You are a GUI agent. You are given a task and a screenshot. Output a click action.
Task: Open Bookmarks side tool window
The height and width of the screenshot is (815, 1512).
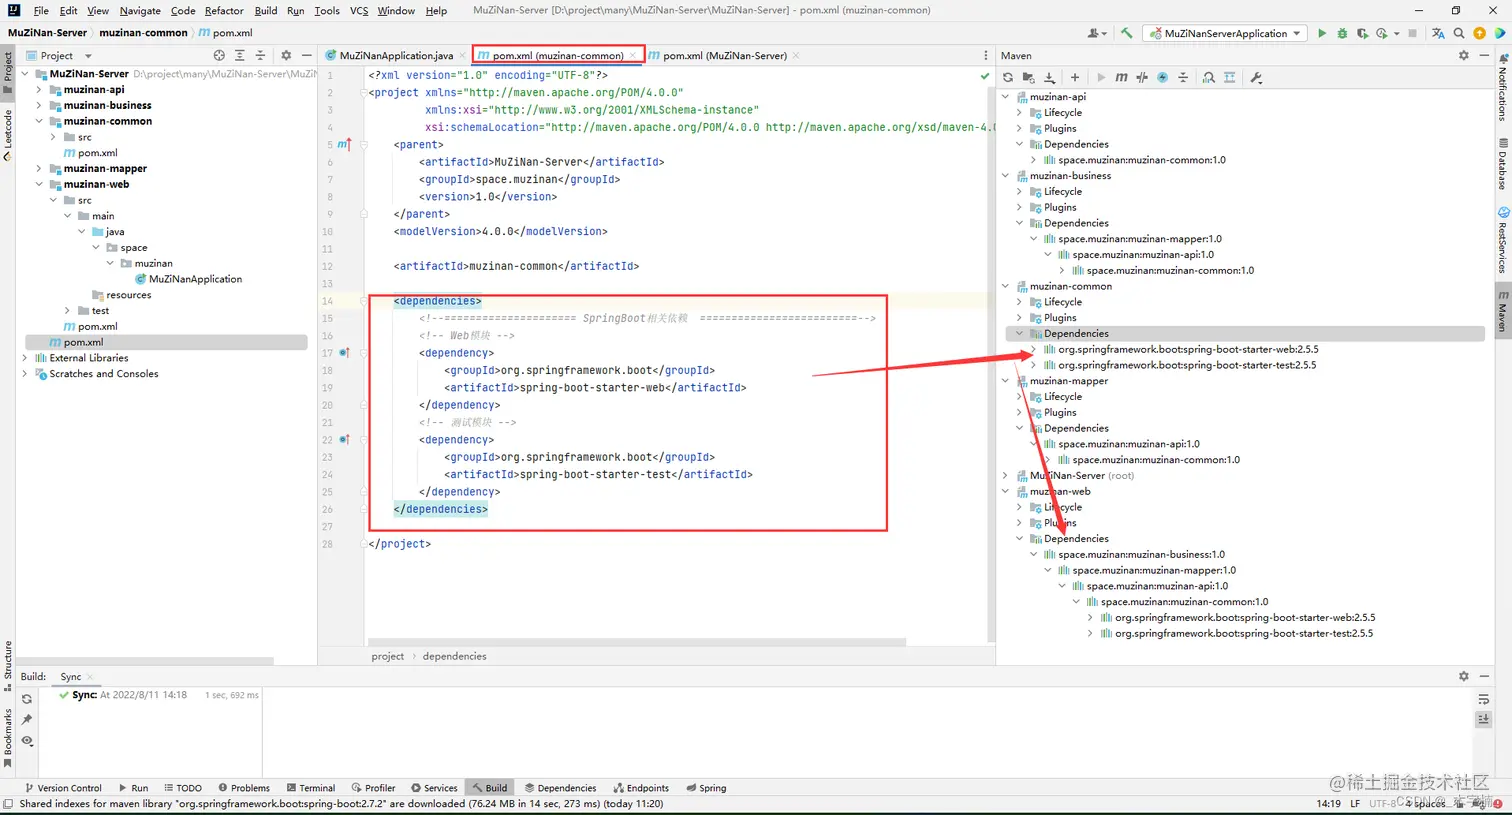[x=8, y=737]
